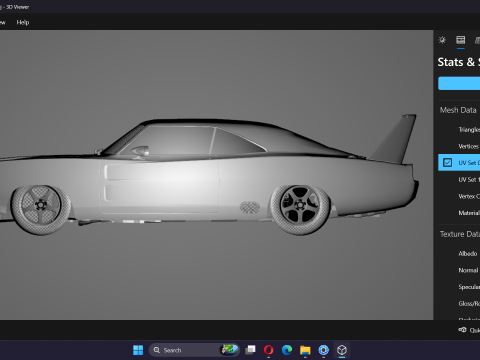Select the Stats & Shading panel icon
Screen dimensions: 480x360
coord(461,40)
